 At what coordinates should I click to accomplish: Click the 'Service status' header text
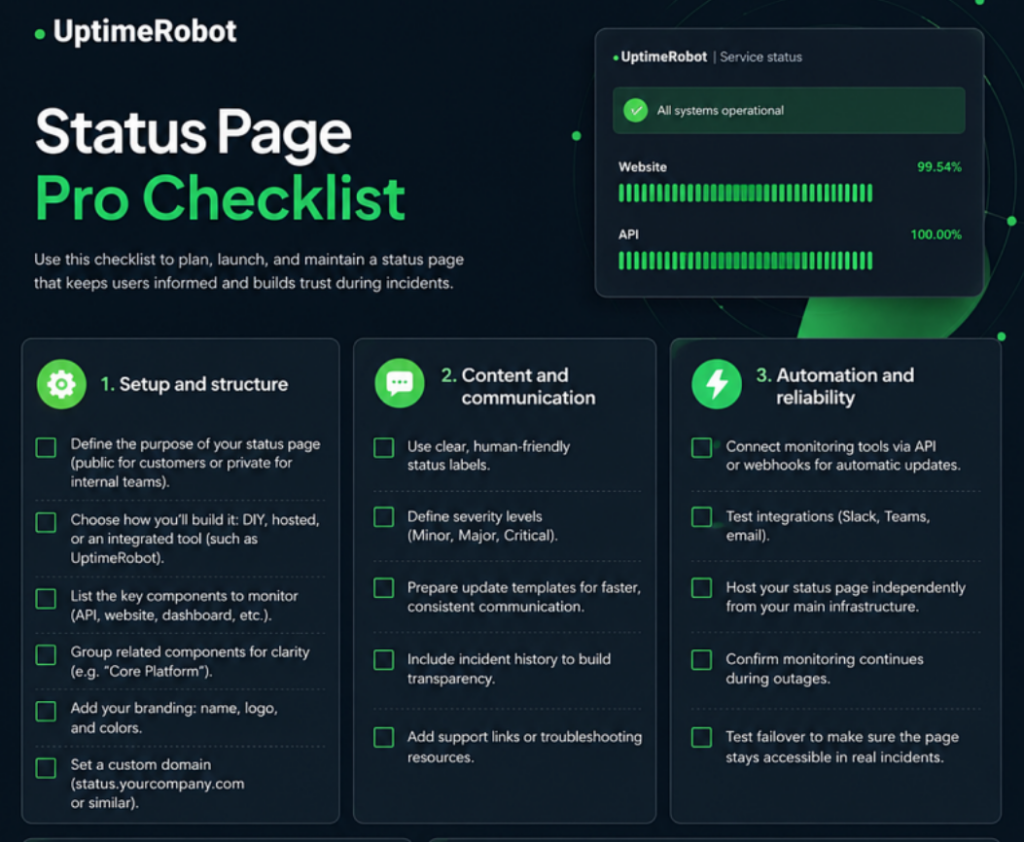(x=761, y=57)
